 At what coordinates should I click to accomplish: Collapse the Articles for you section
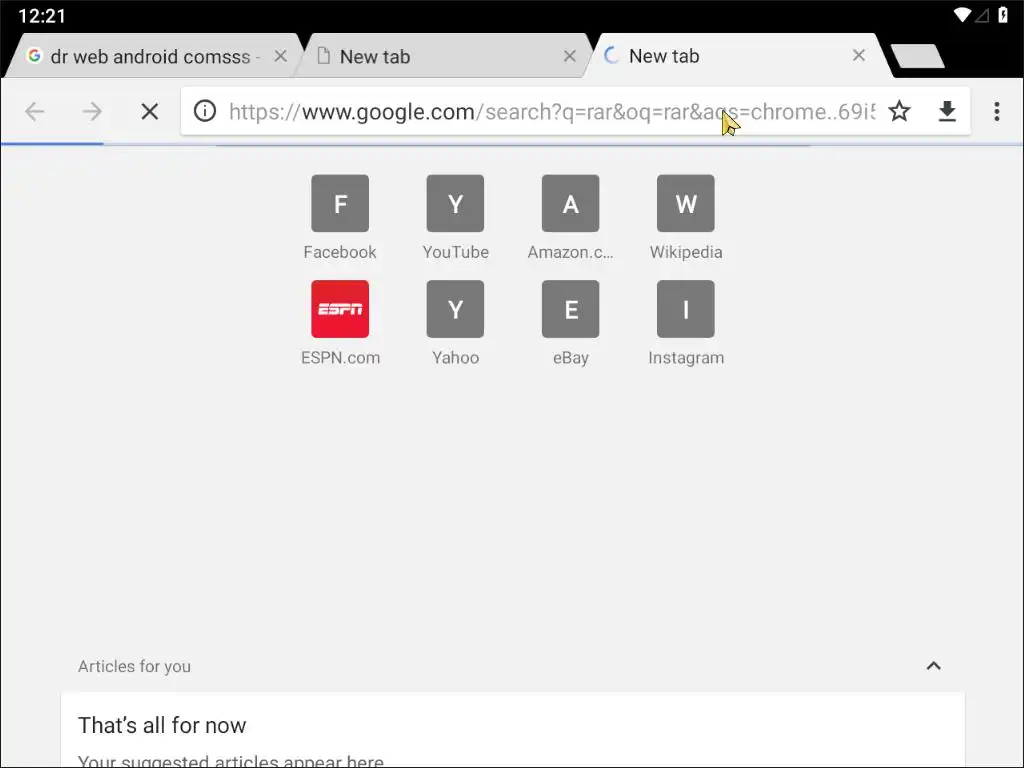pos(934,666)
